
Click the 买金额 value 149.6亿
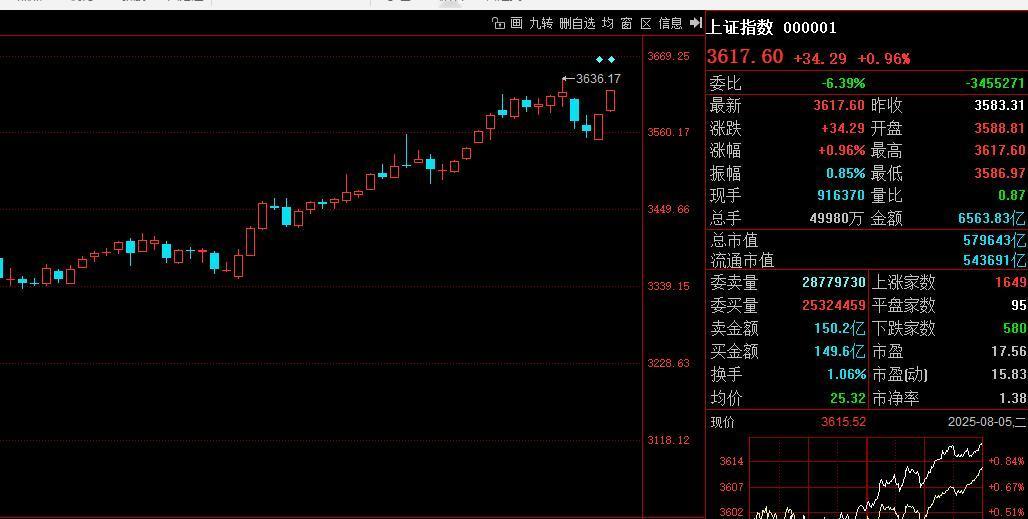pos(840,351)
